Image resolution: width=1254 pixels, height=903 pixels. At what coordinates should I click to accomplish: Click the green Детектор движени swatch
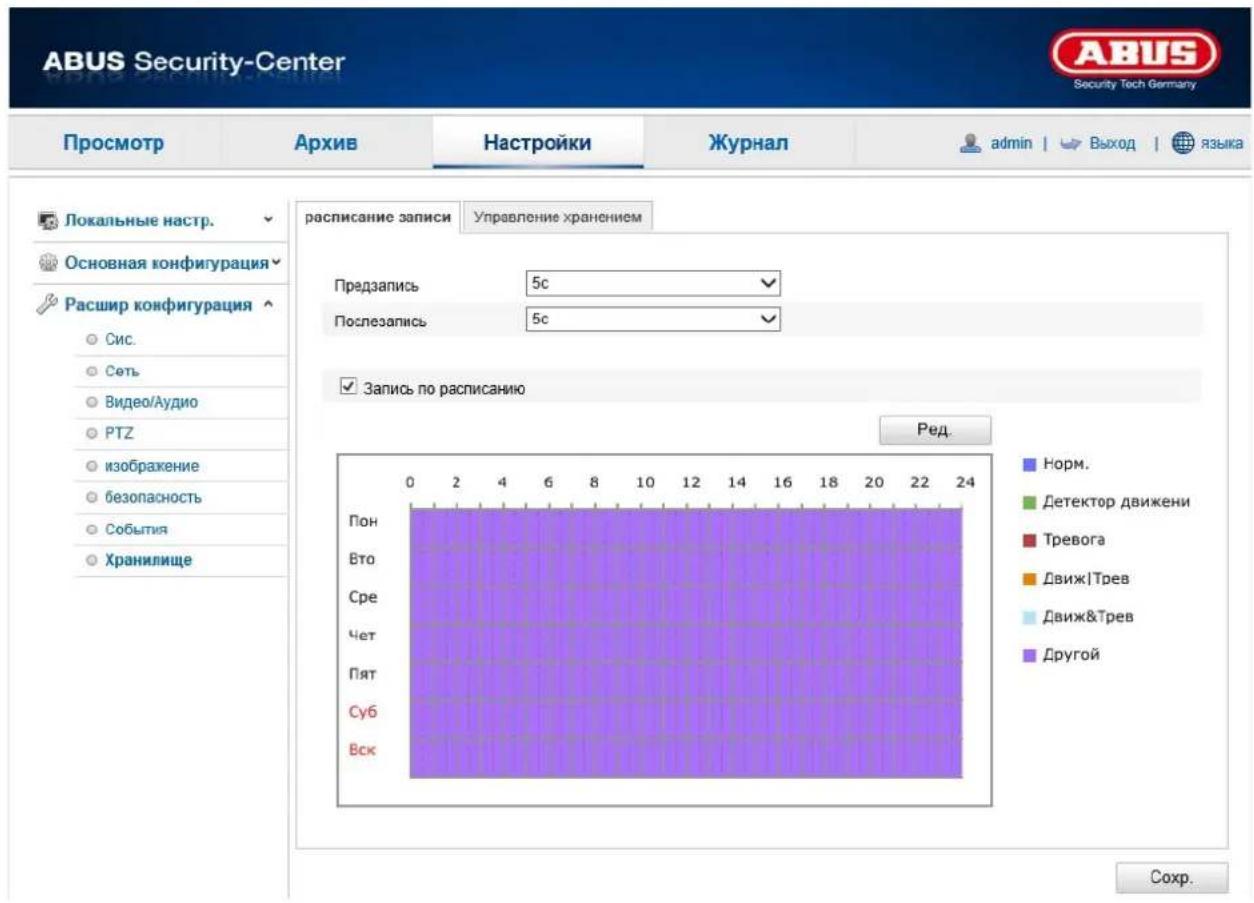click(x=1028, y=503)
